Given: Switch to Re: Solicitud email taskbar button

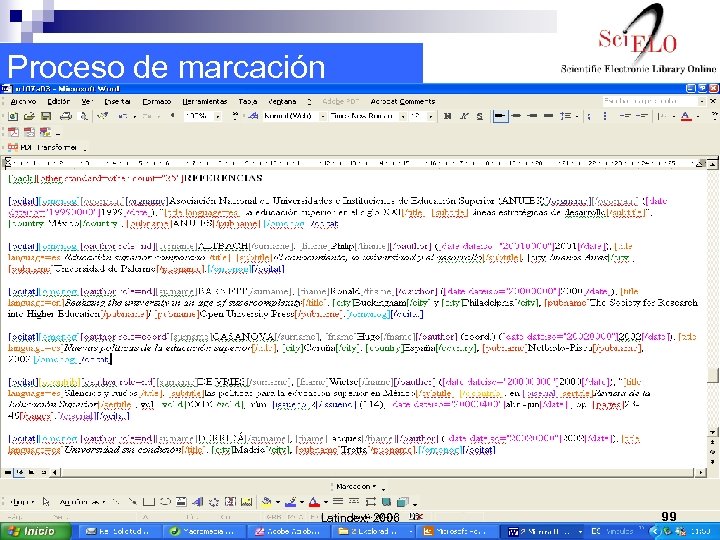Looking at the screenshot, I should (122, 531).
